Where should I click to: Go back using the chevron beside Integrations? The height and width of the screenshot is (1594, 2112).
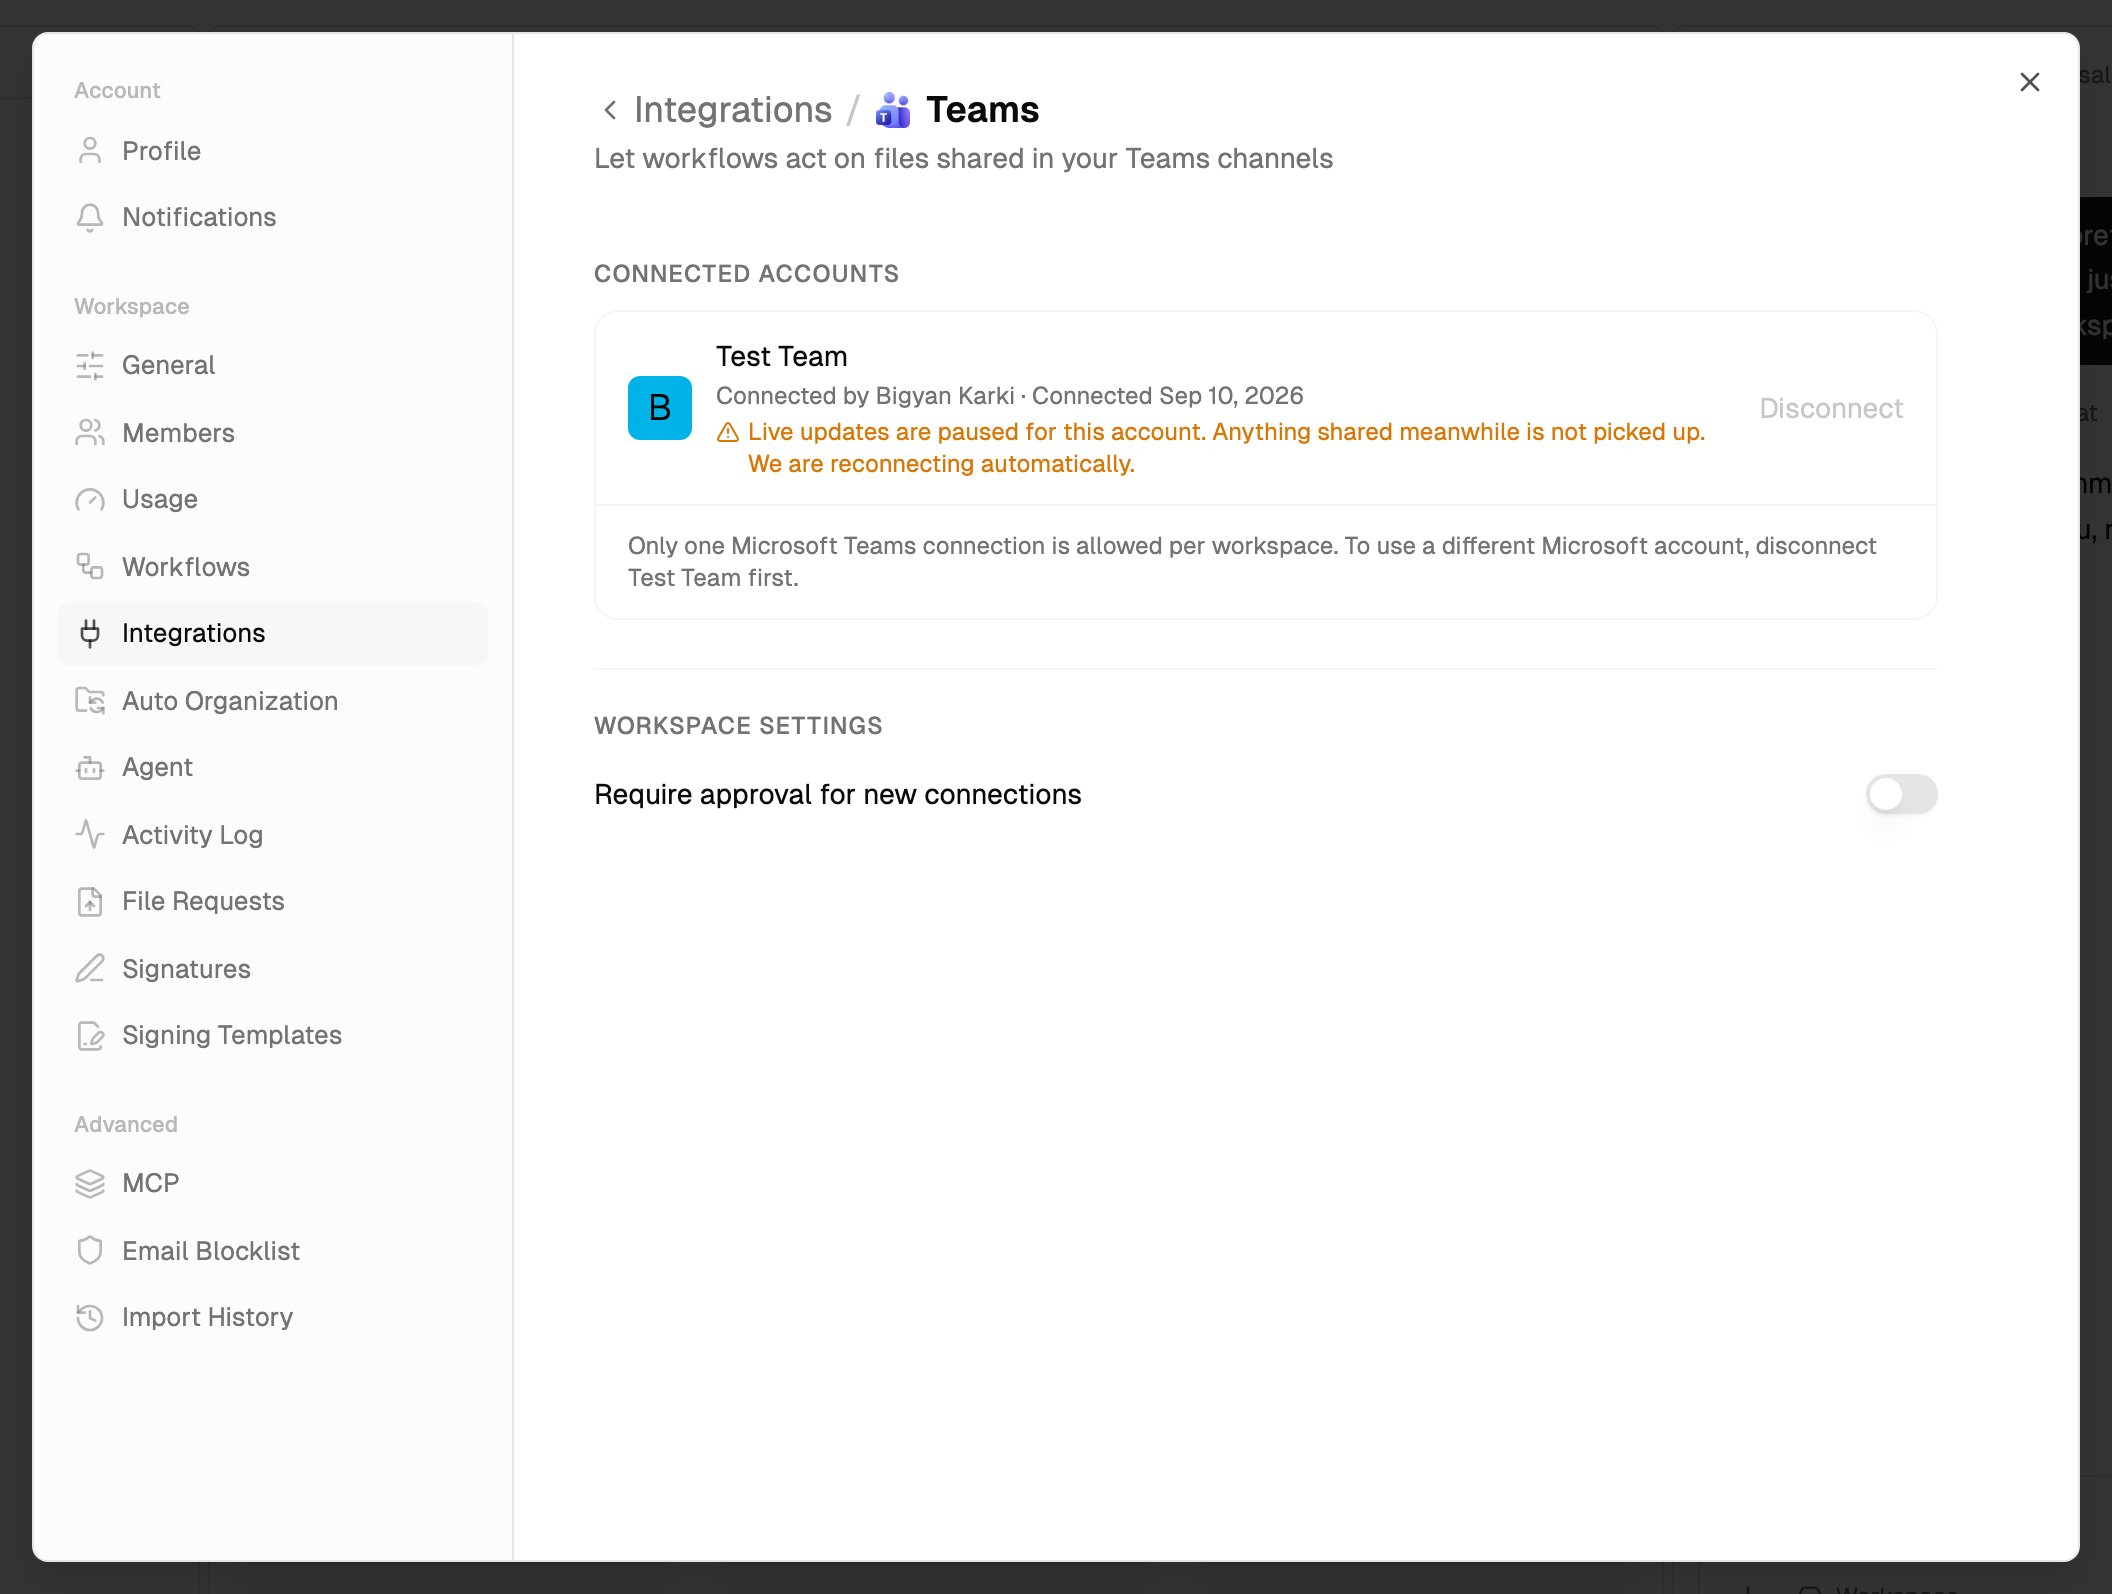(610, 110)
